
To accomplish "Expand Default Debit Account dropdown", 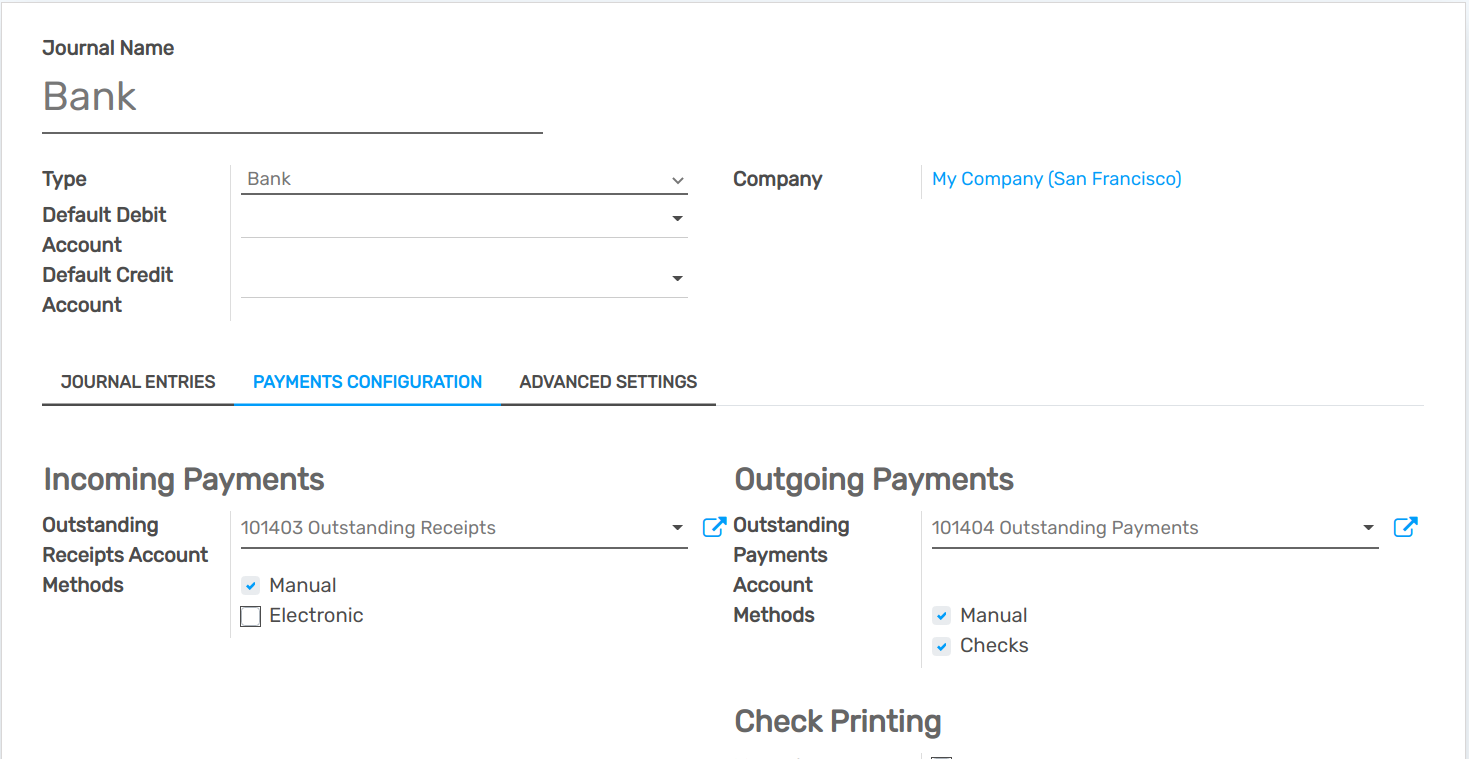I will pos(678,218).
